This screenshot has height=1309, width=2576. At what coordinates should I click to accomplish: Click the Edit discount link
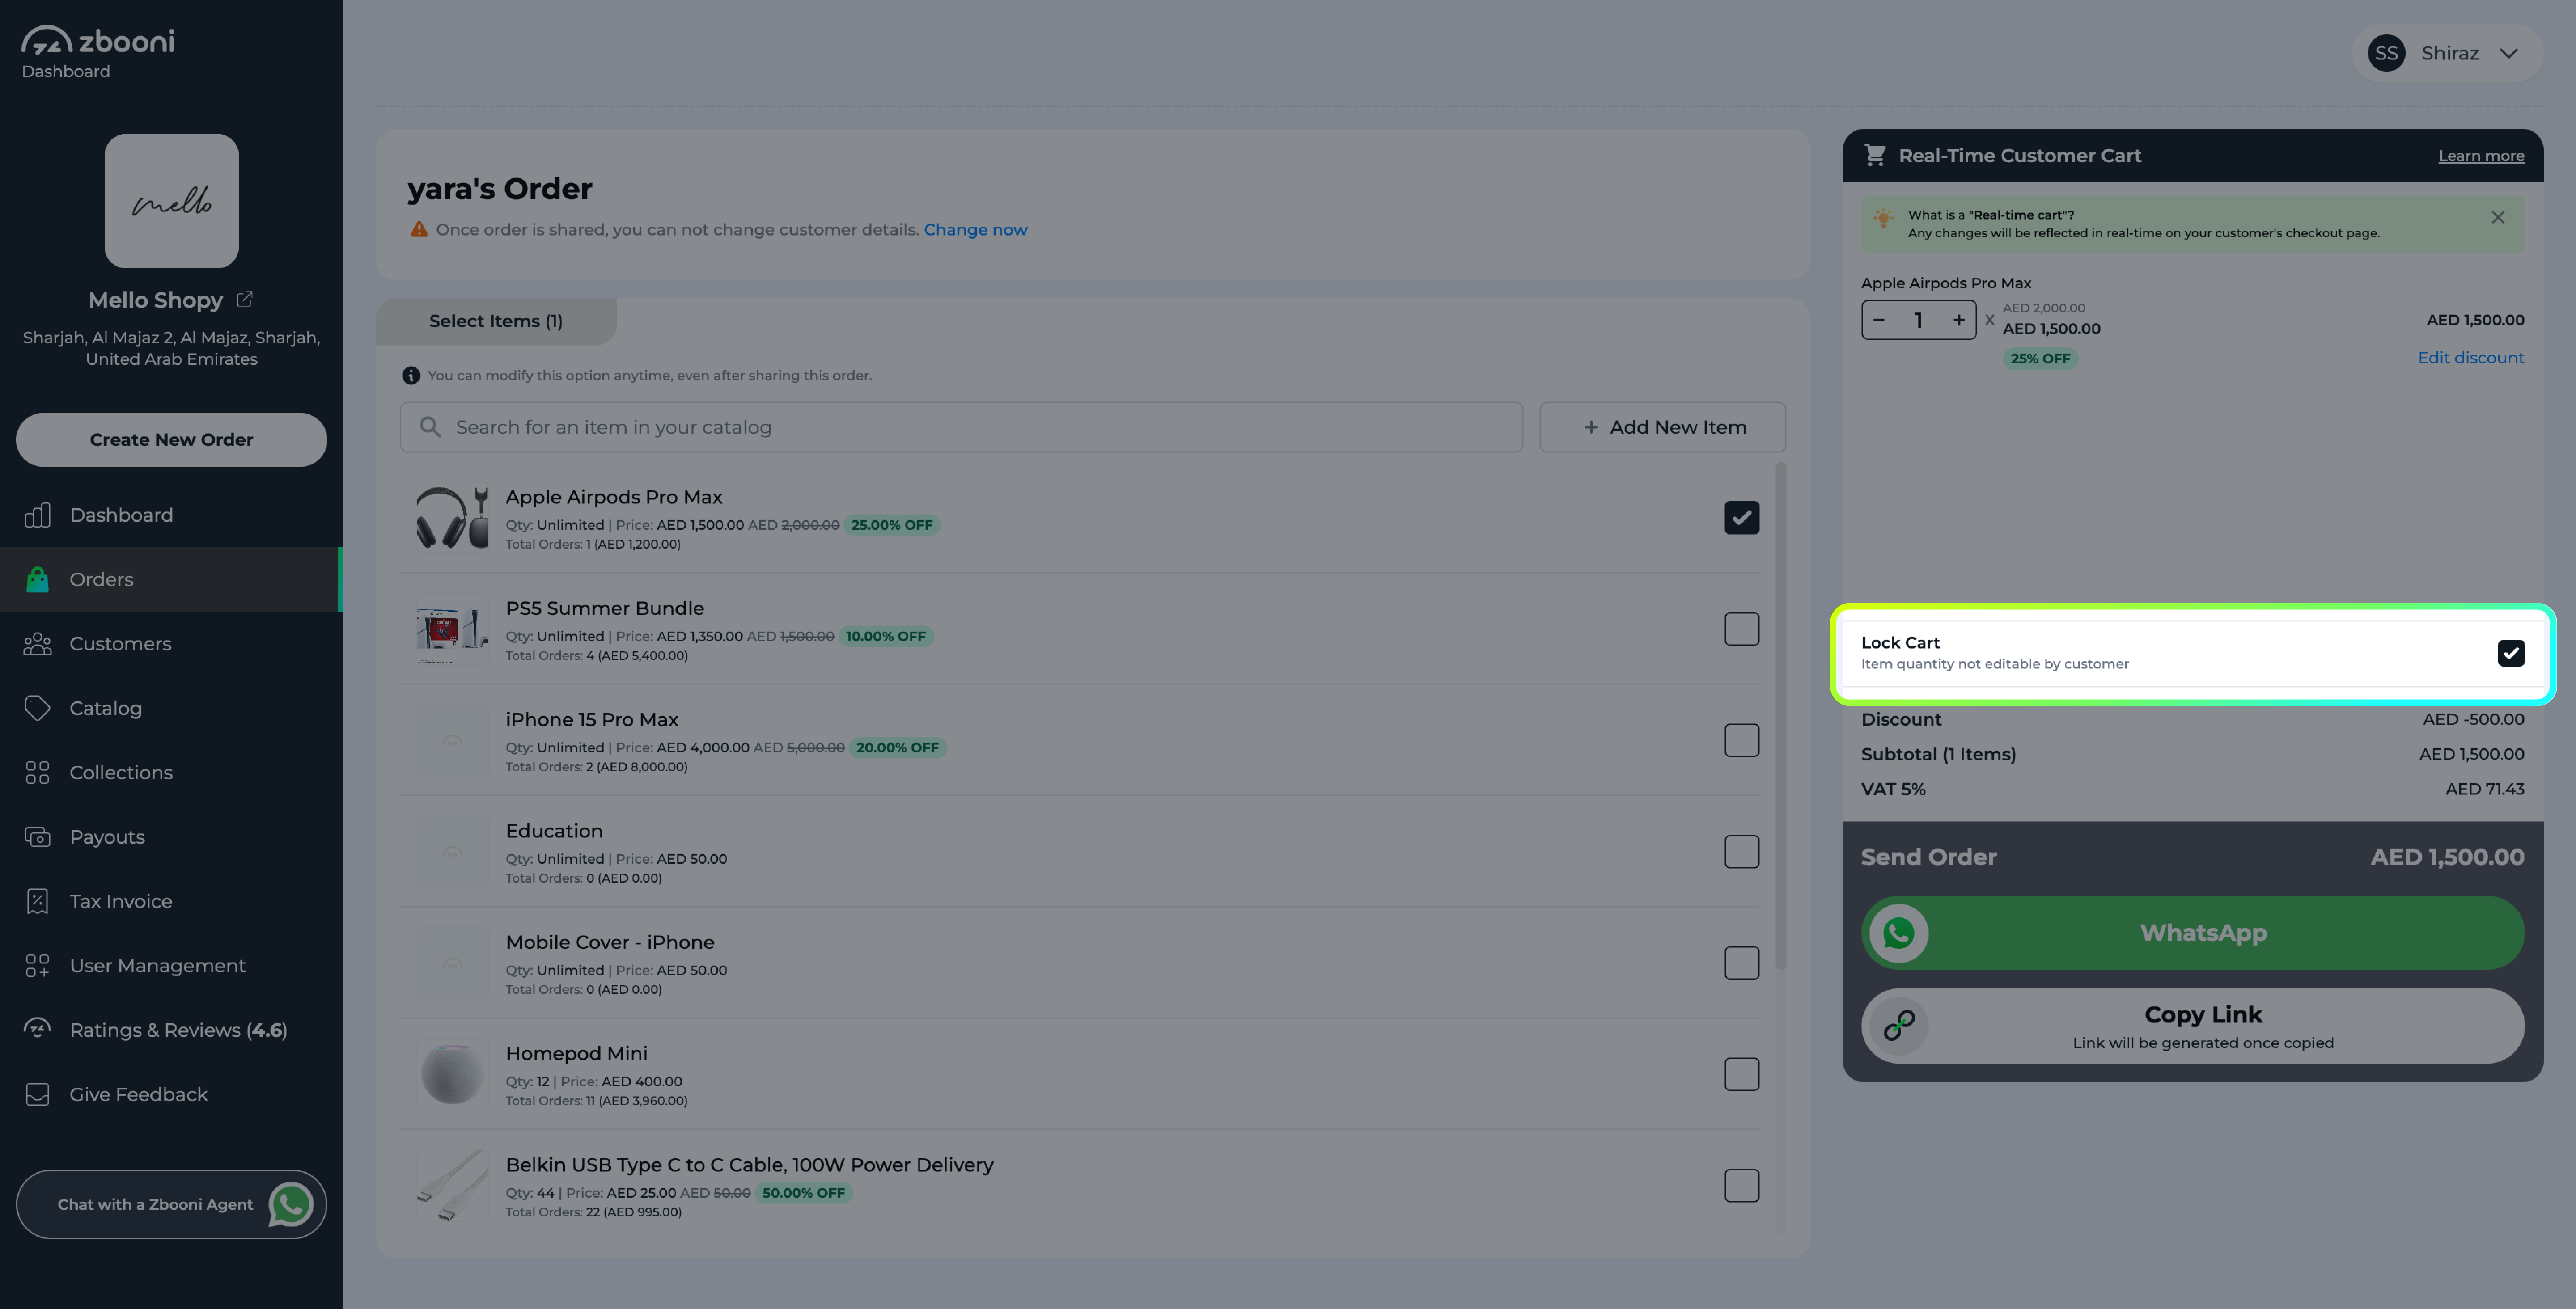click(2470, 358)
